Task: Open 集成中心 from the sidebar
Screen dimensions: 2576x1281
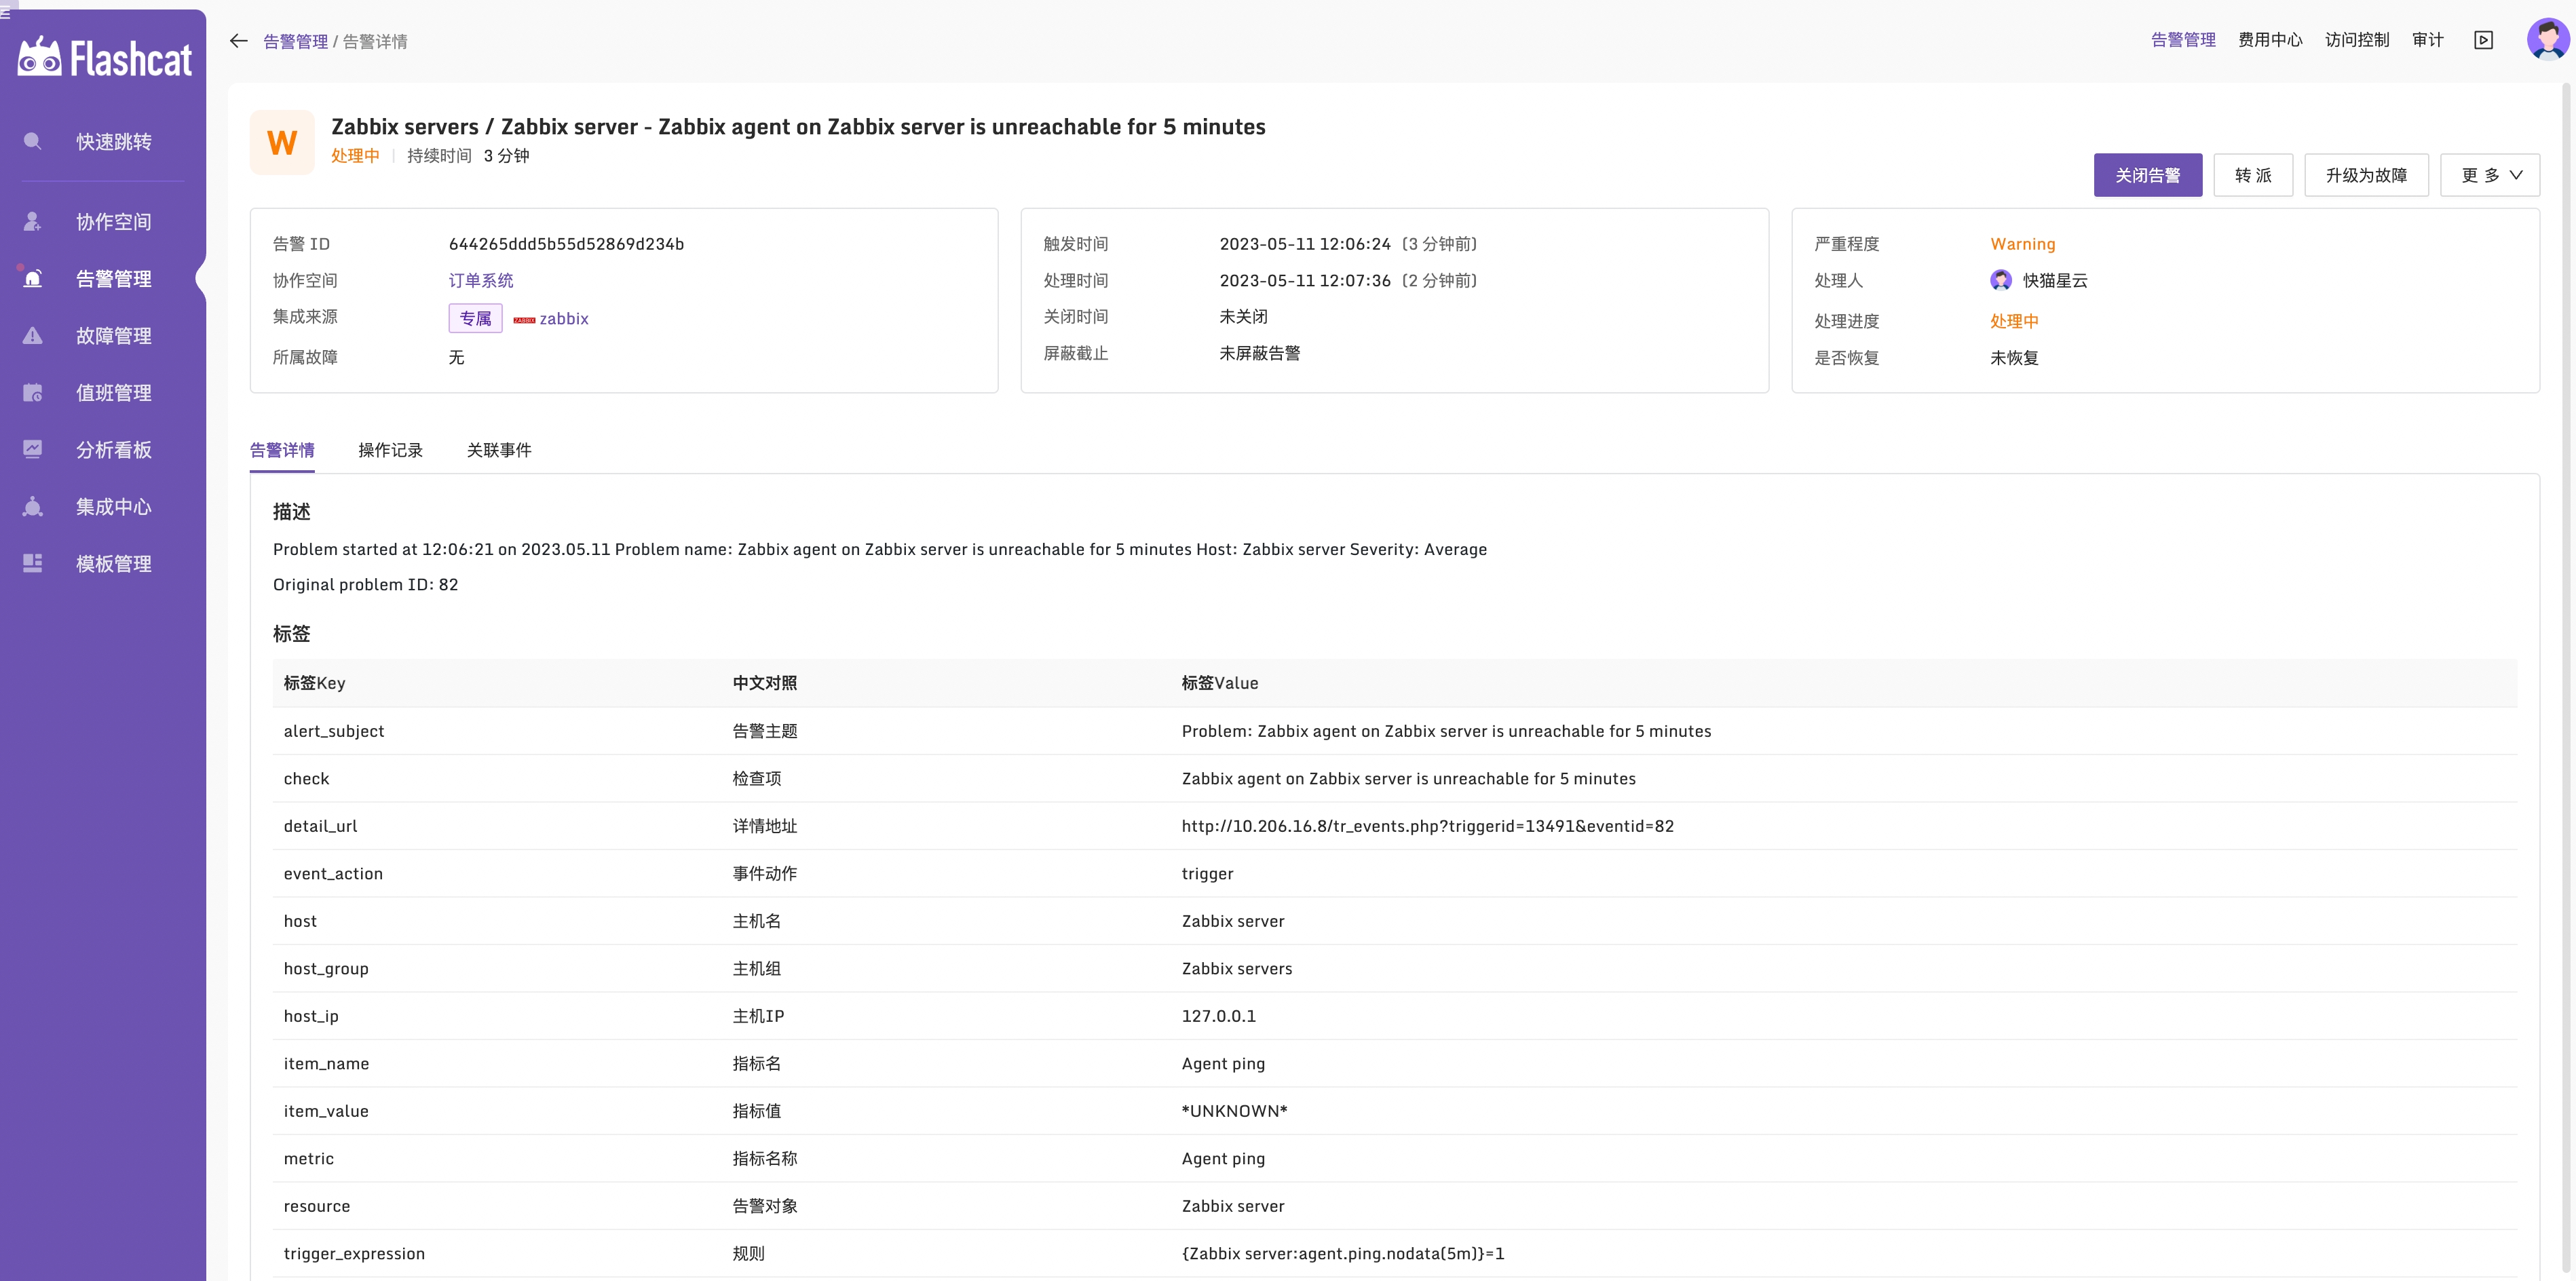Action: (x=113, y=506)
